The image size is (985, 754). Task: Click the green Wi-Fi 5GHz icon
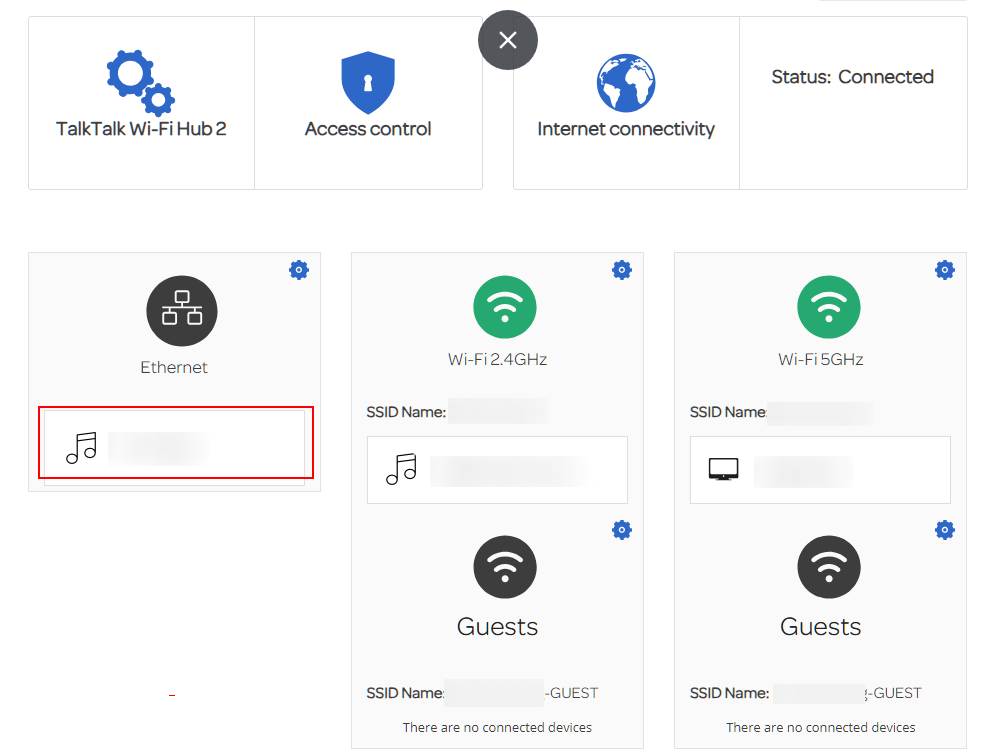pos(828,308)
